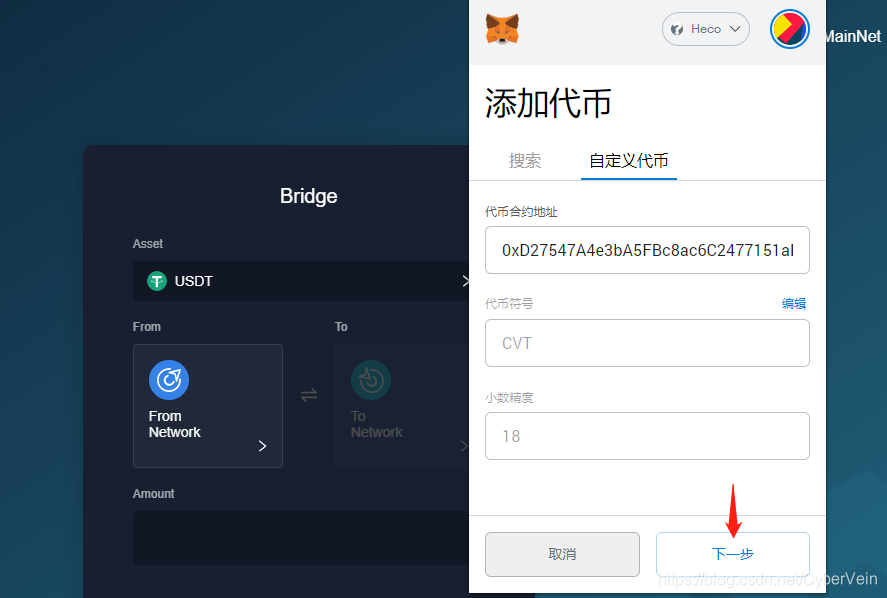Click the 代币合约地址 field label
Image resolution: width=887 pixels, height=598 pixels.
pyautogui.click(x=521, y=212)
